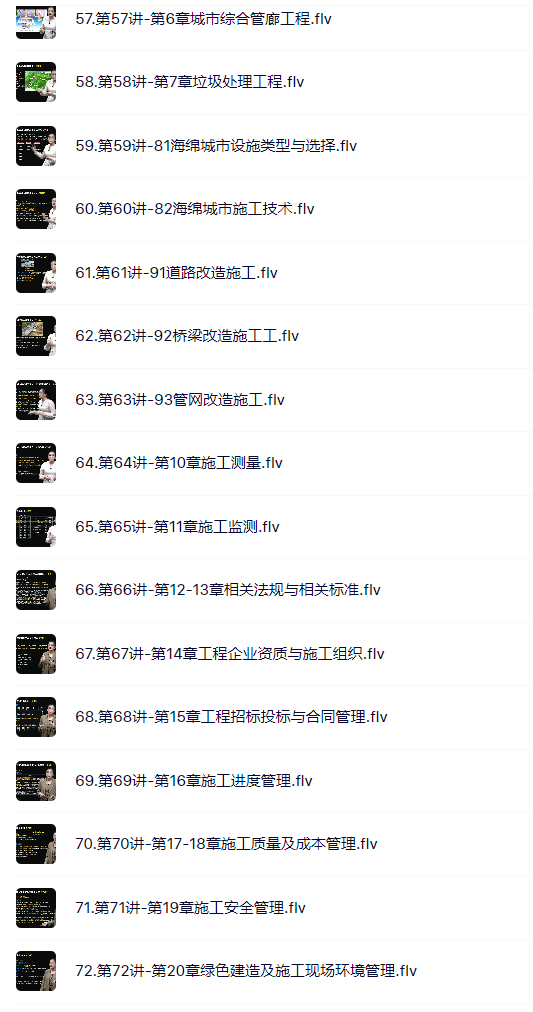Open 62.第62讲-92桥梁改造施工工.flv file
Screen dimensions: 533x1012
187,336
